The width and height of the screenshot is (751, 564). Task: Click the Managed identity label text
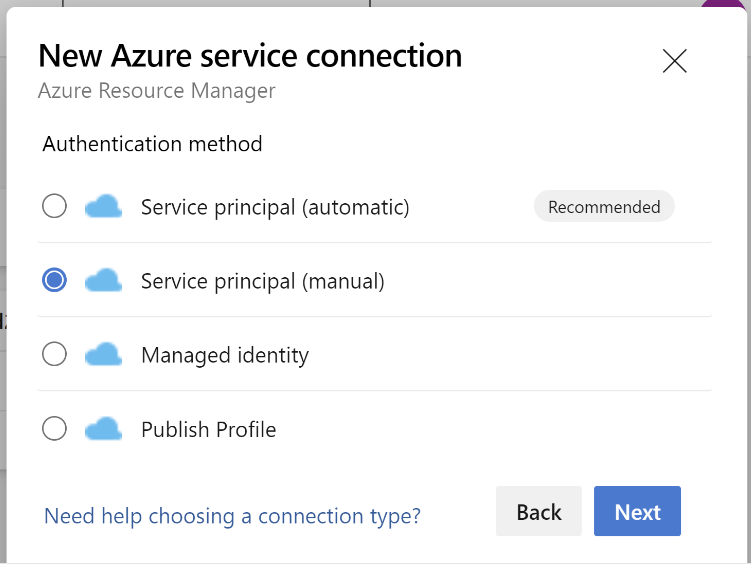point(225,355)
